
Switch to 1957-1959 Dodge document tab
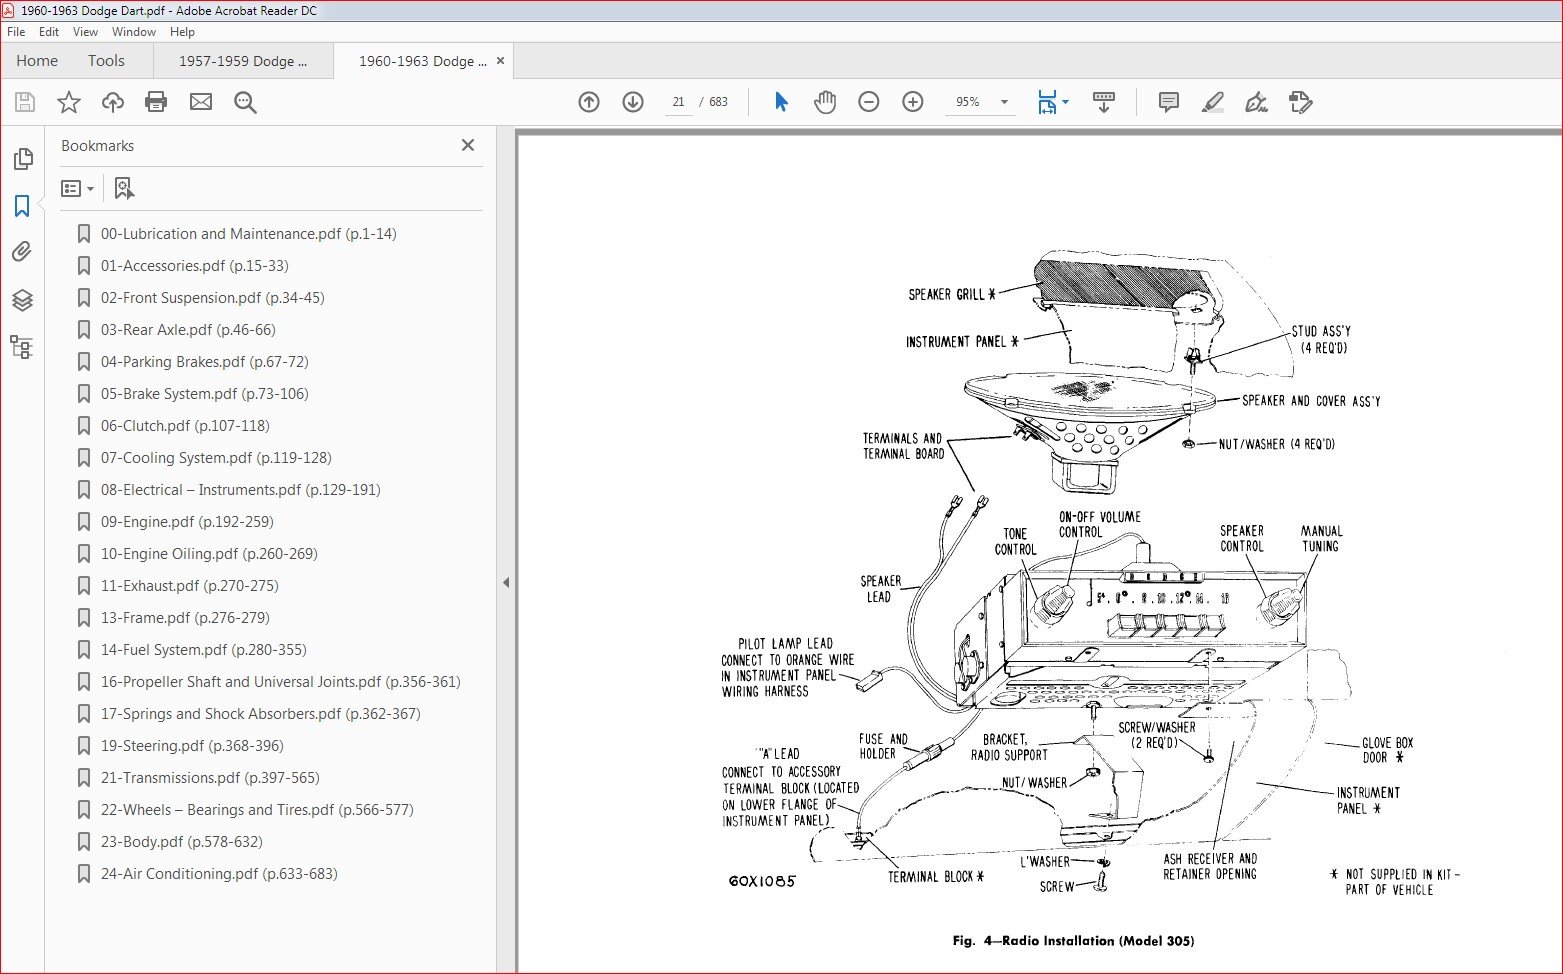(x=243, y=61)
